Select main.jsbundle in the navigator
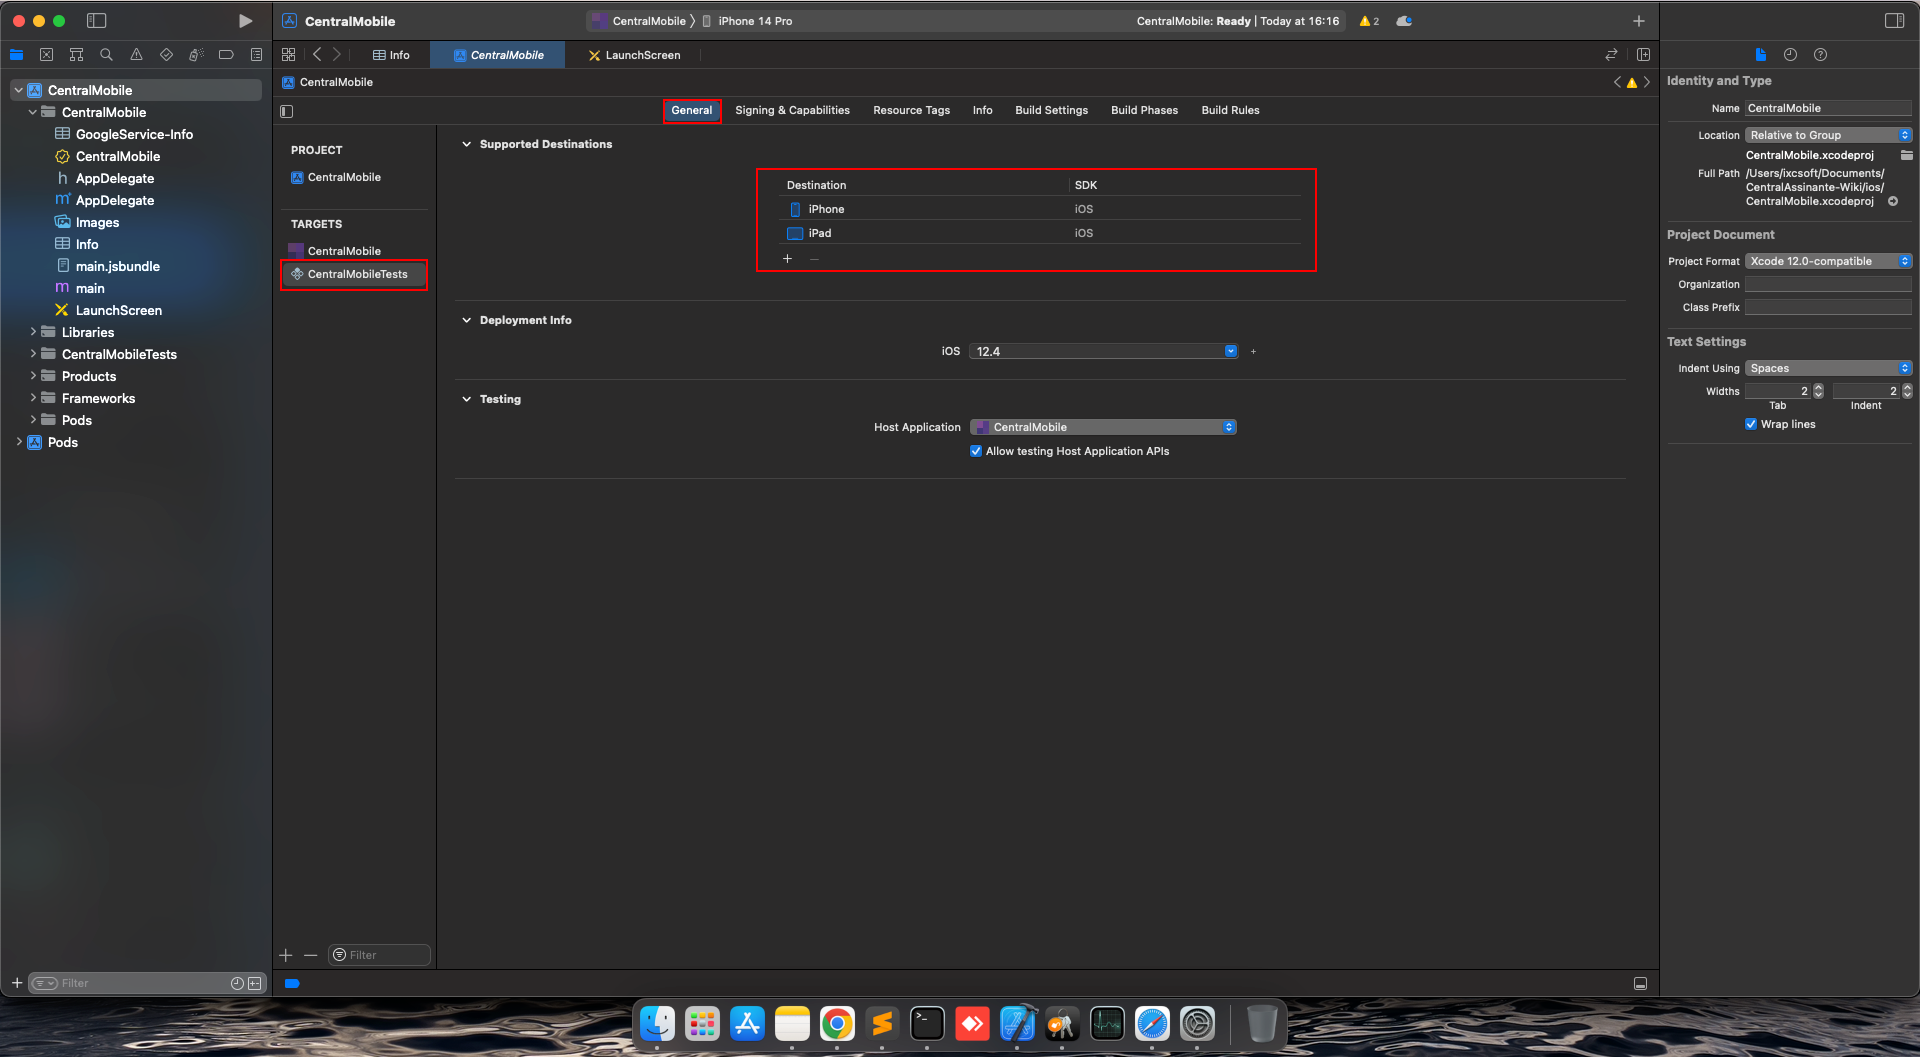The width and height of the screenshot is (1920, 1057). [x=117, y=266]
